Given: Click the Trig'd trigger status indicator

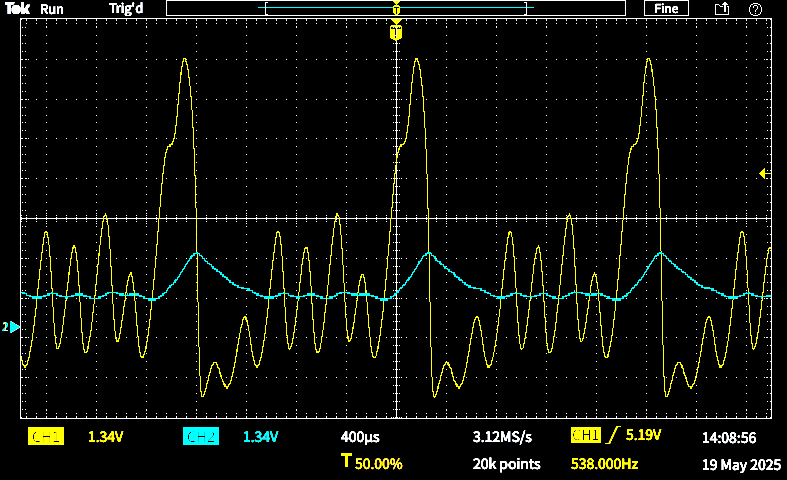Looking at the screenshot, I should click(x=125, y=9).
